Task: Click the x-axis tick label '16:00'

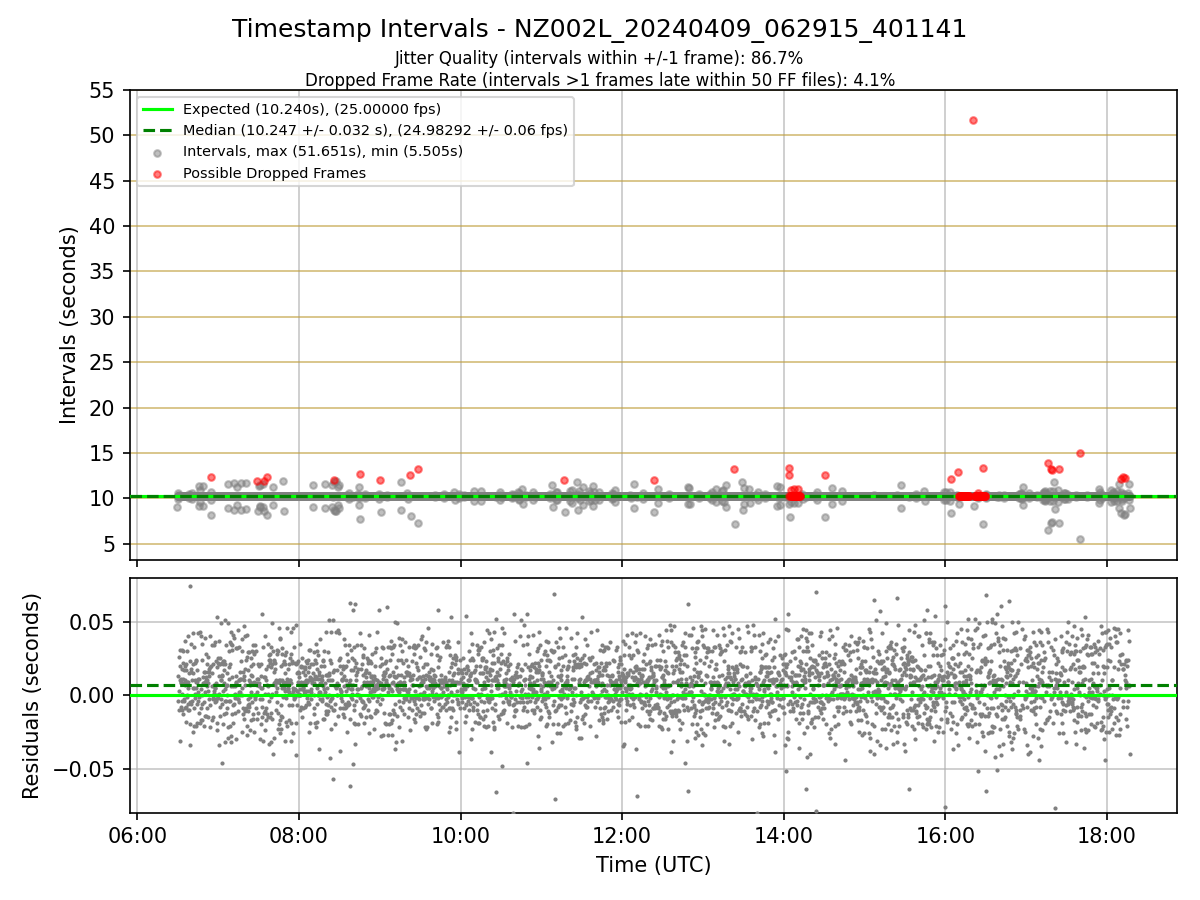Action: [945, 834]
